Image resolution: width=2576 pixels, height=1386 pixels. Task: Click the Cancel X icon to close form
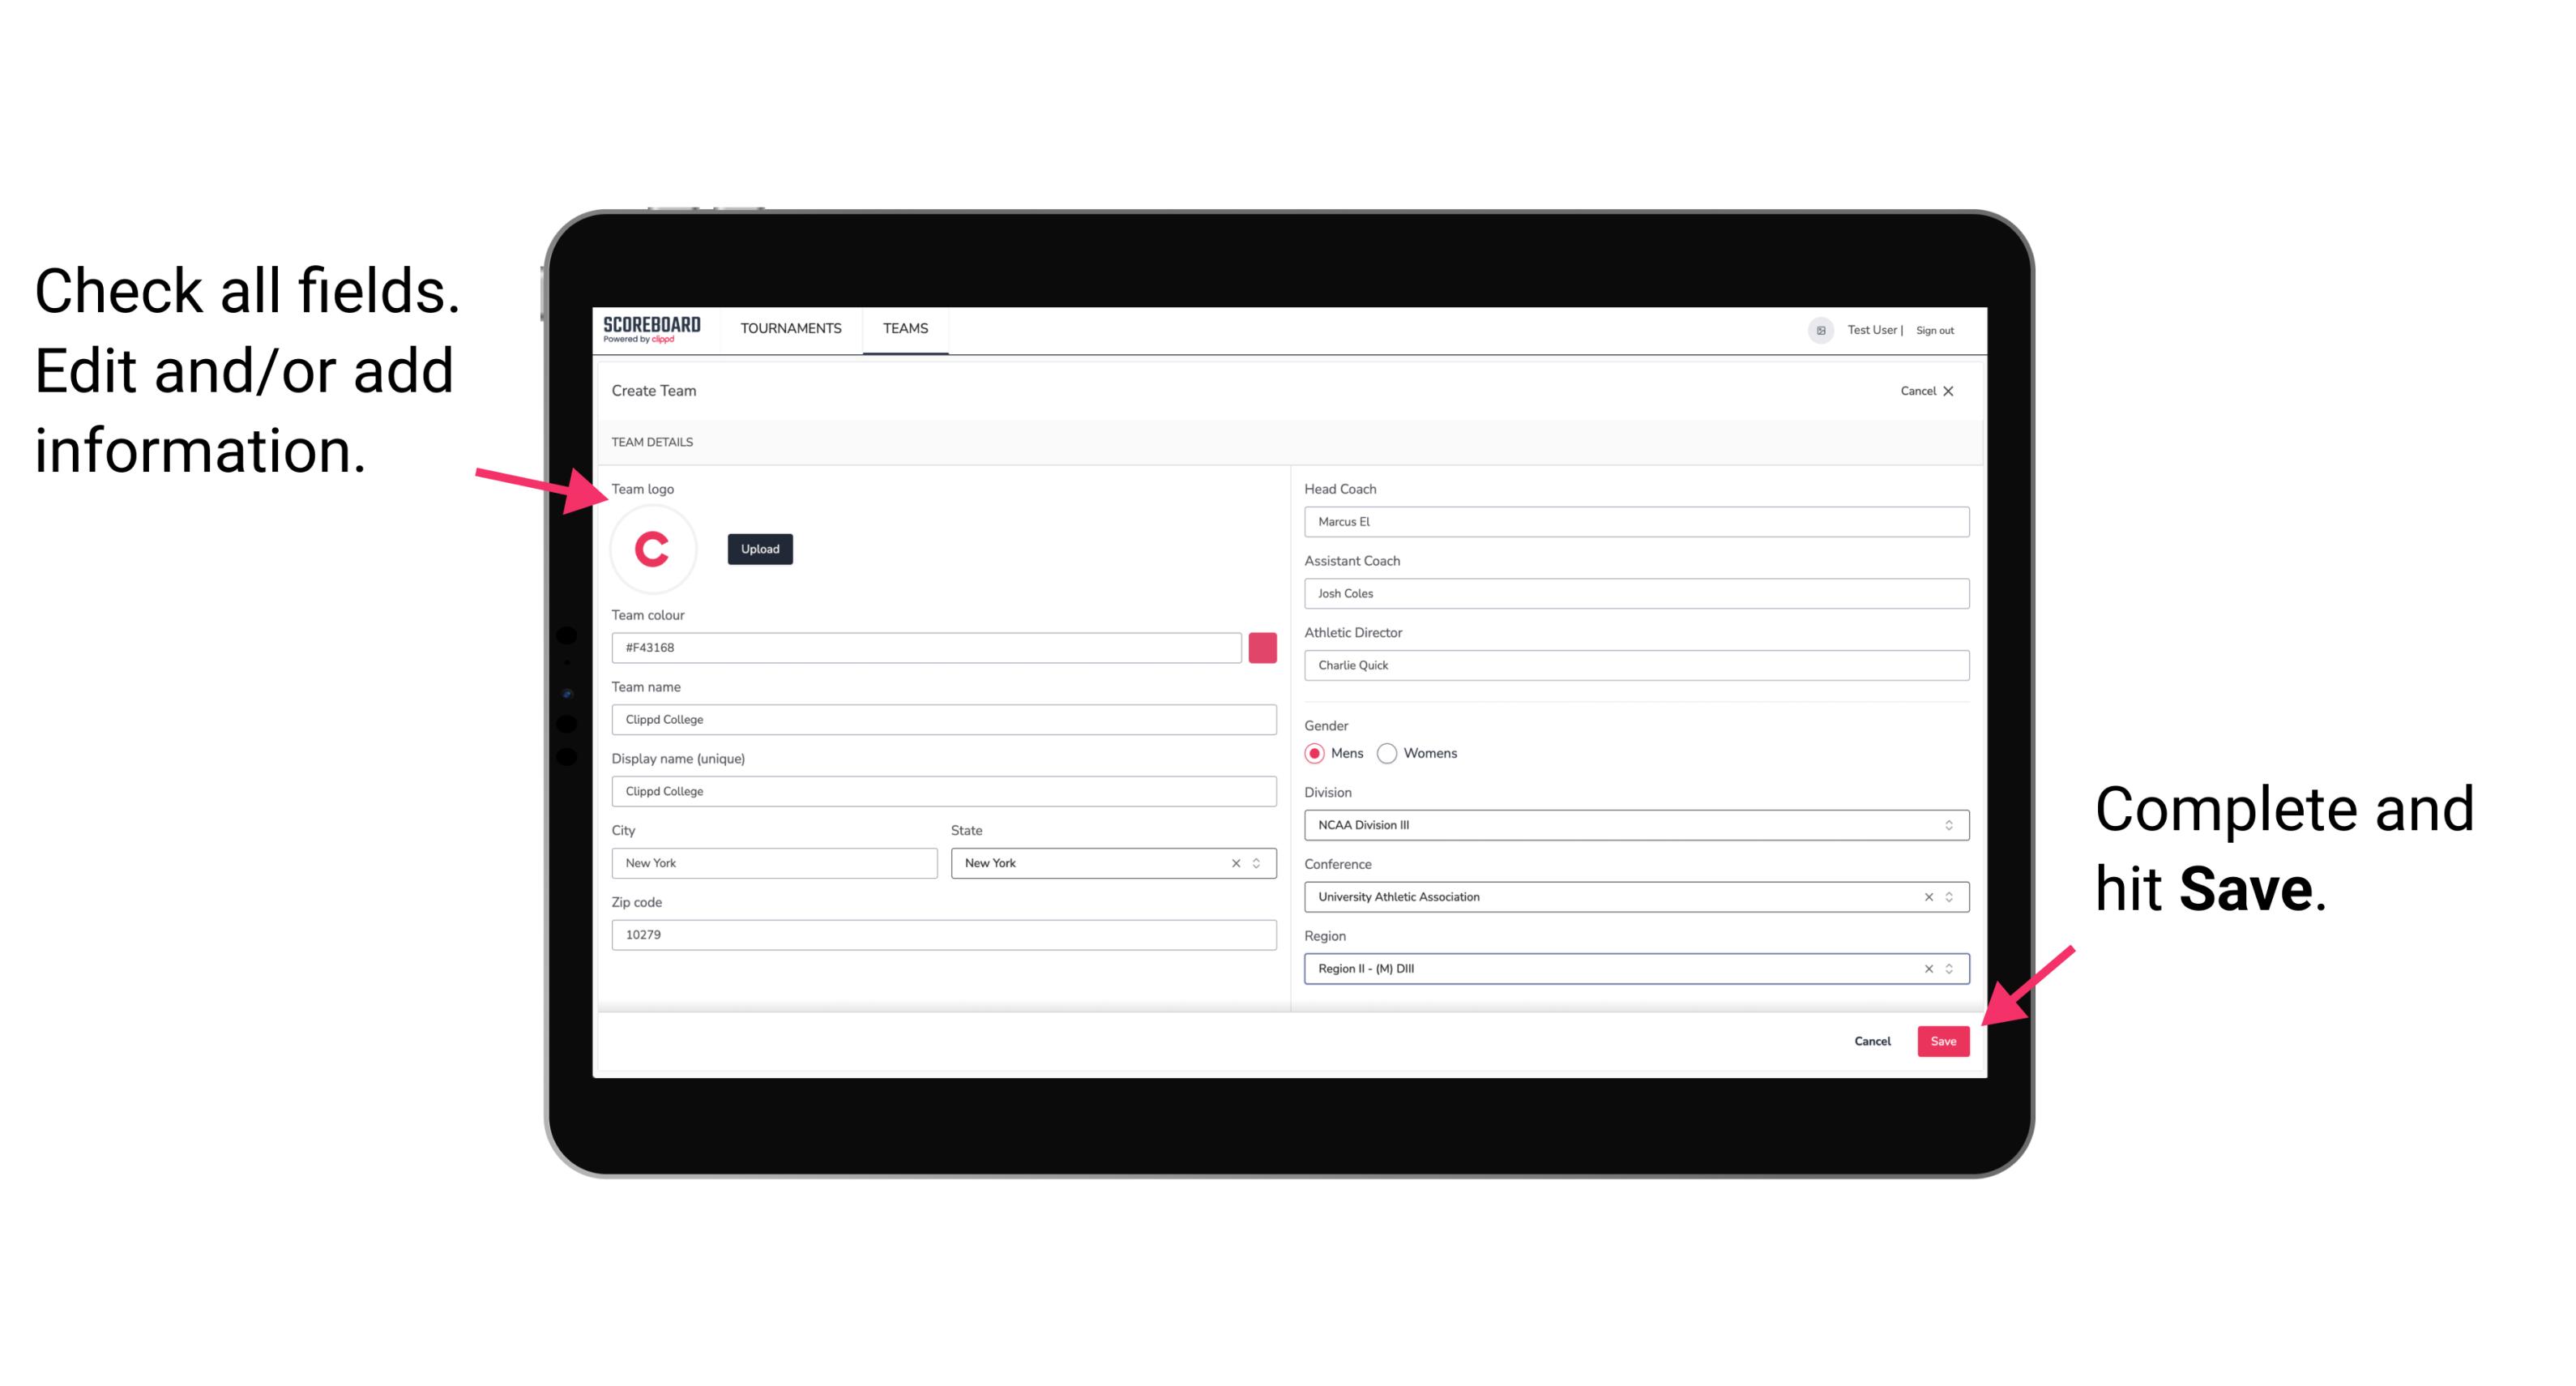pos(1951,391)
